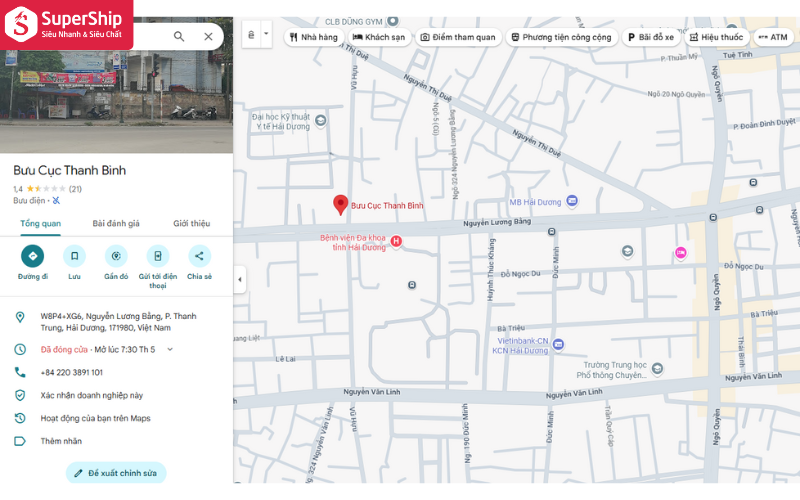
Task: Click Thêm nhãn to add a label
Action: pyautogui.click(x=61, y=441)
